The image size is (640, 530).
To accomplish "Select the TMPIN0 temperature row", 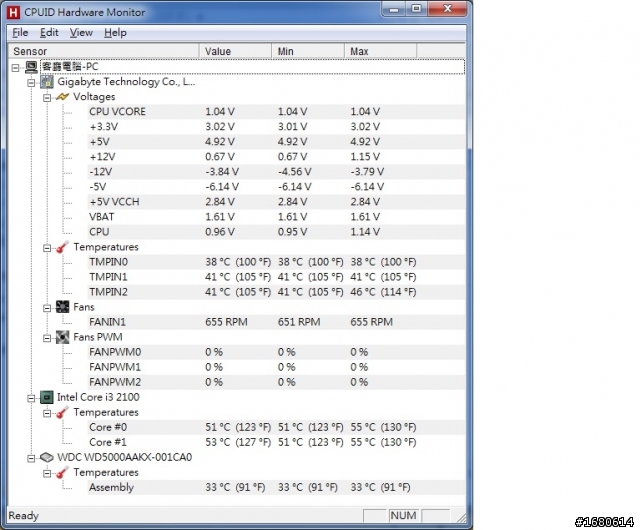I will pos(276,262).
